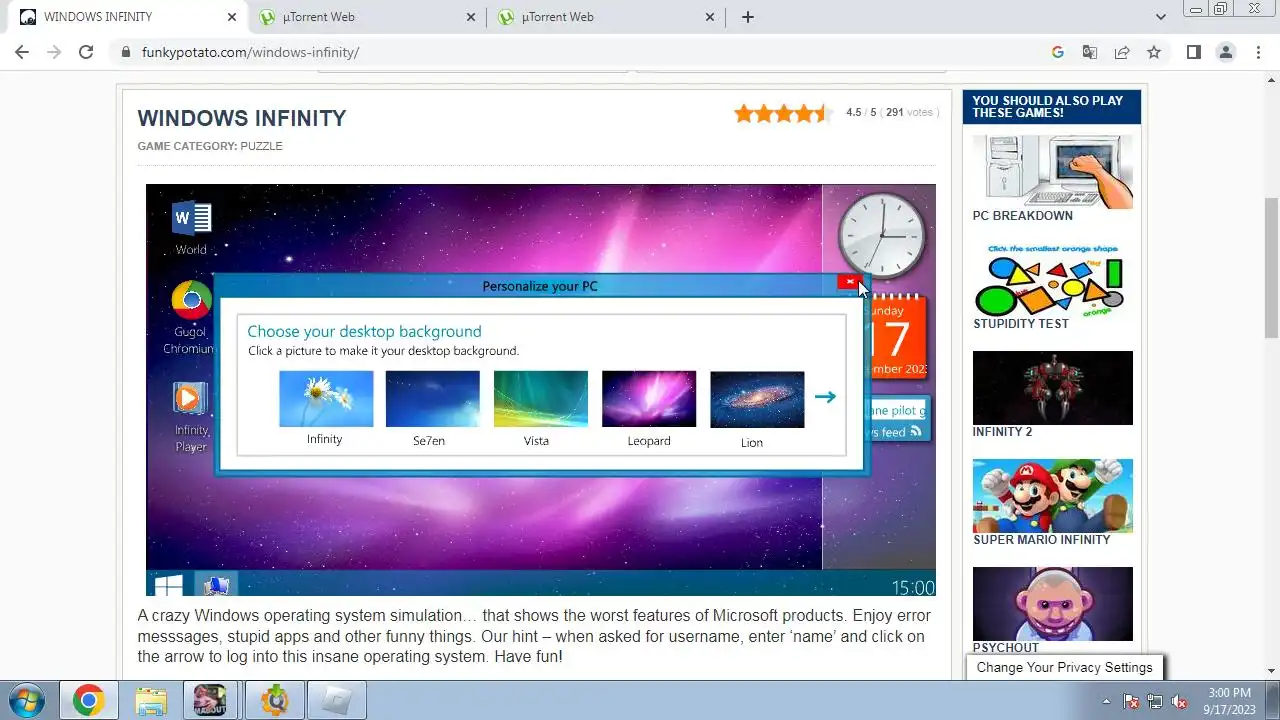Pick the Se7en desktop background

(x=432, y=398)
